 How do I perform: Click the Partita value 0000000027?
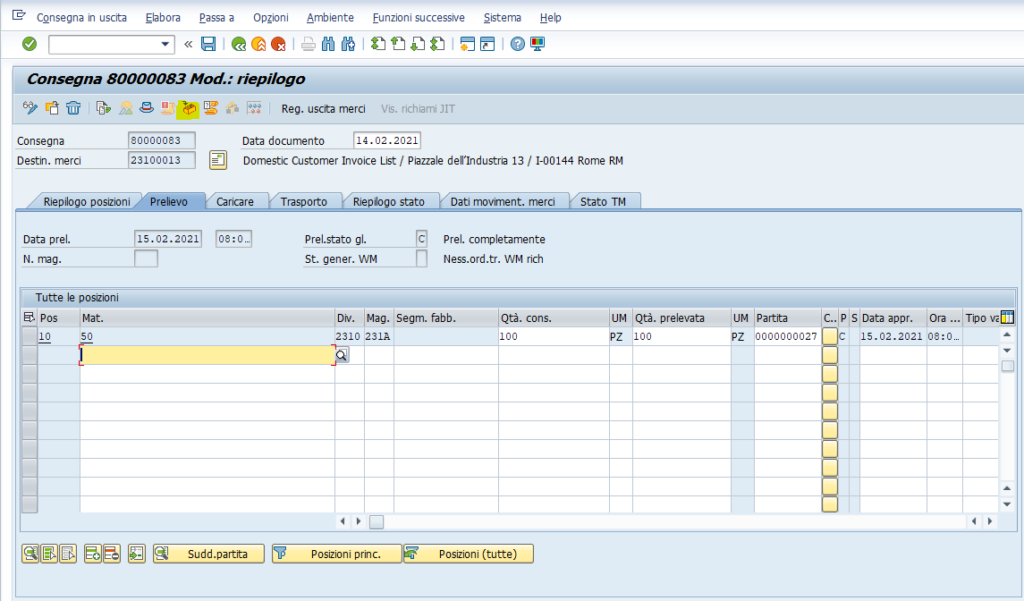(x=786, y=336)
